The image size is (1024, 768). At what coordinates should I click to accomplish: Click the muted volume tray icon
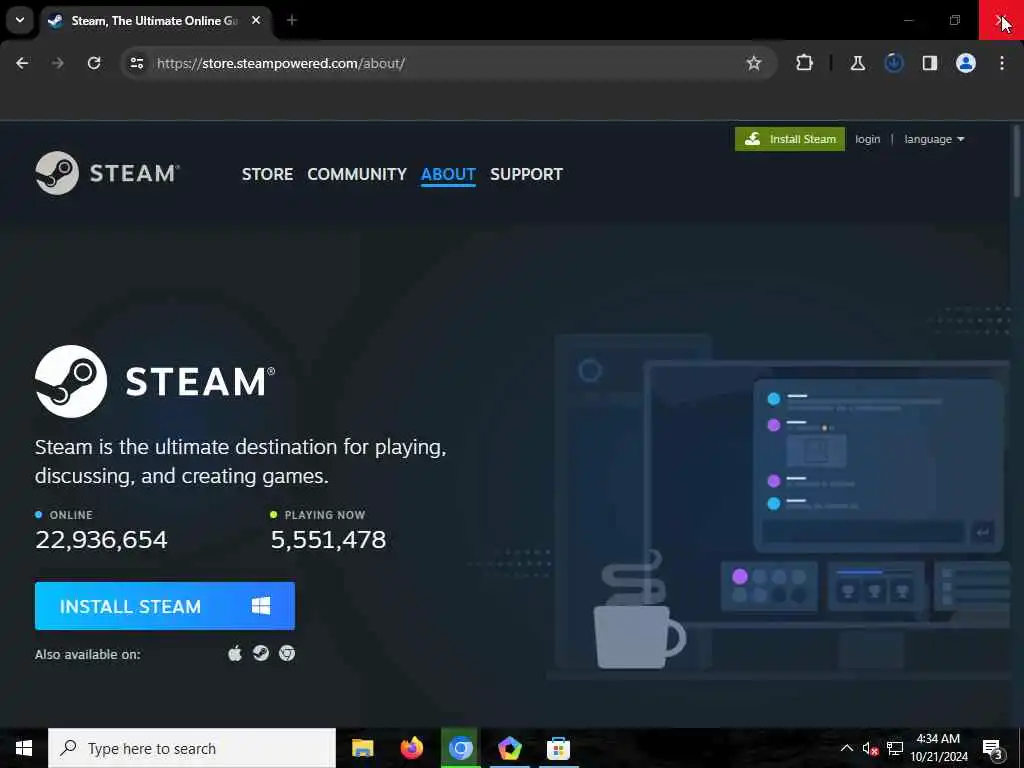point(870,748)
